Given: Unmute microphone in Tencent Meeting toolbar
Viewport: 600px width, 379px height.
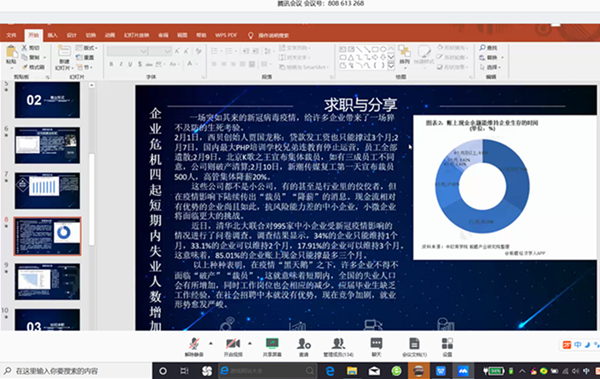Looking at the screenshot, I should coord(194,347).
